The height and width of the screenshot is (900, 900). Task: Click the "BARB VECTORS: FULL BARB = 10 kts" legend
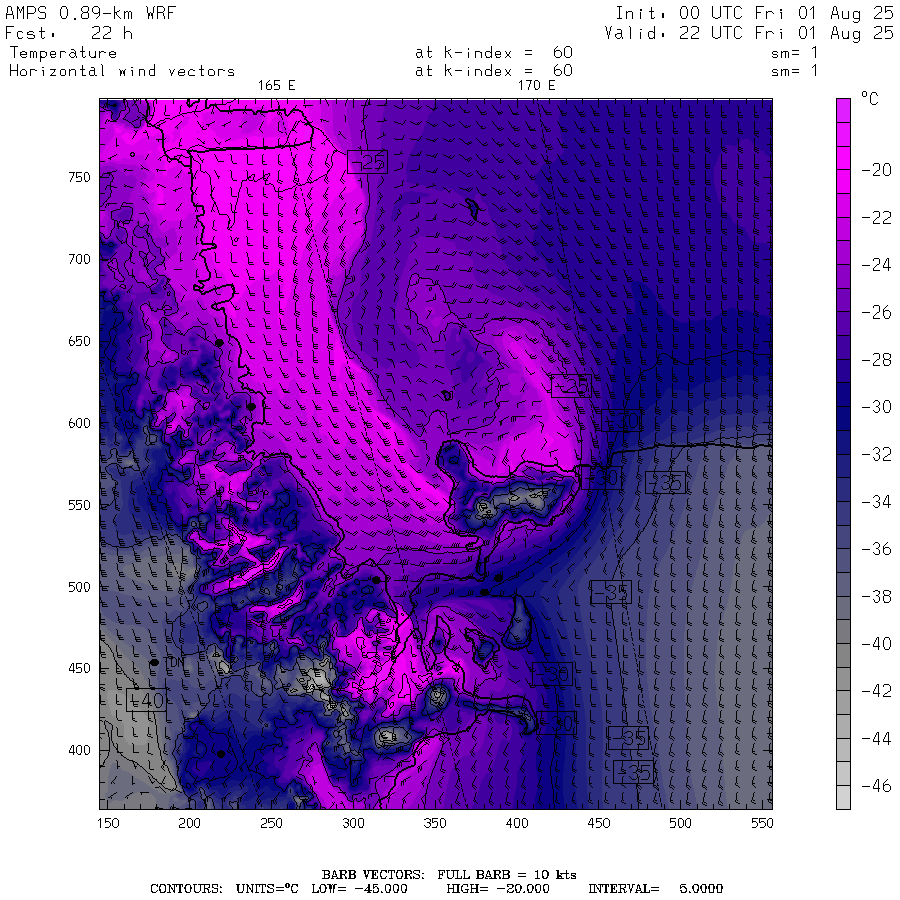coord(449,875)
